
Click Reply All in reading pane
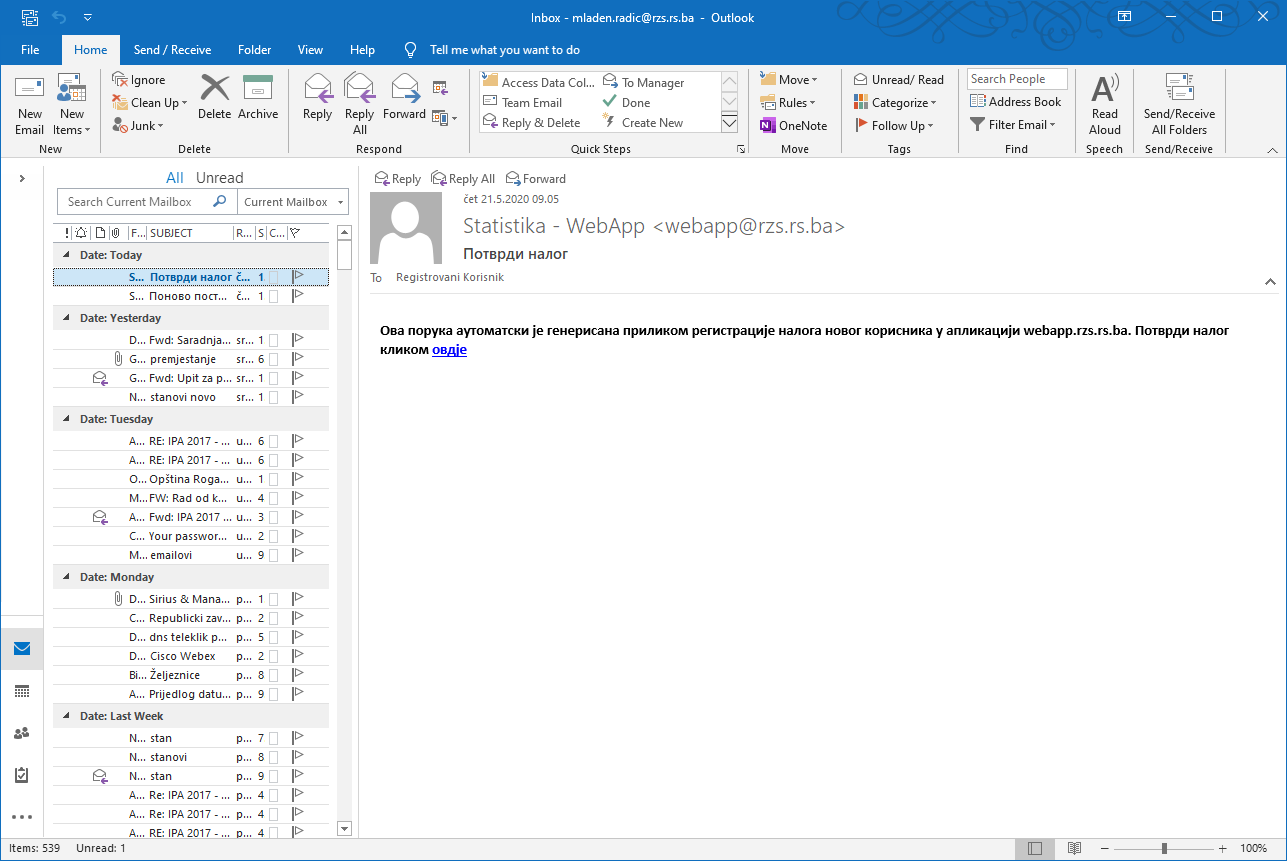463,179
